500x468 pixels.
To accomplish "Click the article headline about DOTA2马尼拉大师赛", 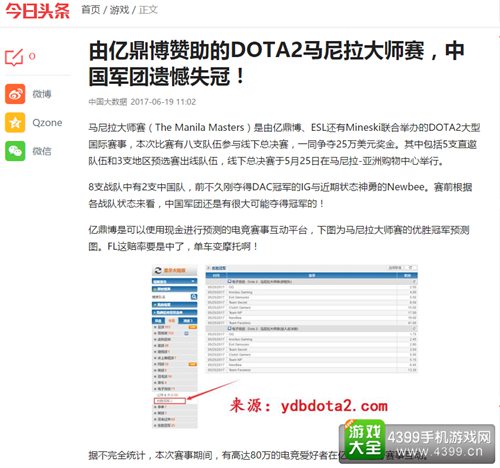I will (276, 64).
